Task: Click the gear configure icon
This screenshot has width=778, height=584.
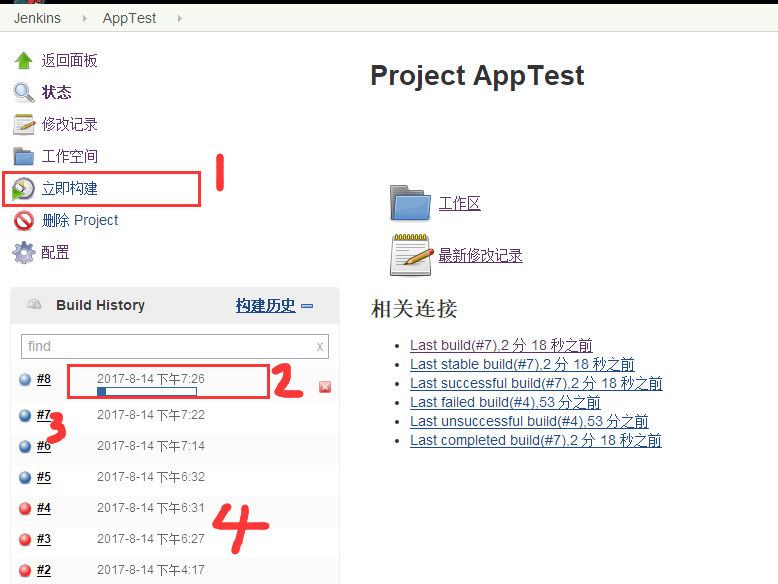Action: tap(23, 253)
